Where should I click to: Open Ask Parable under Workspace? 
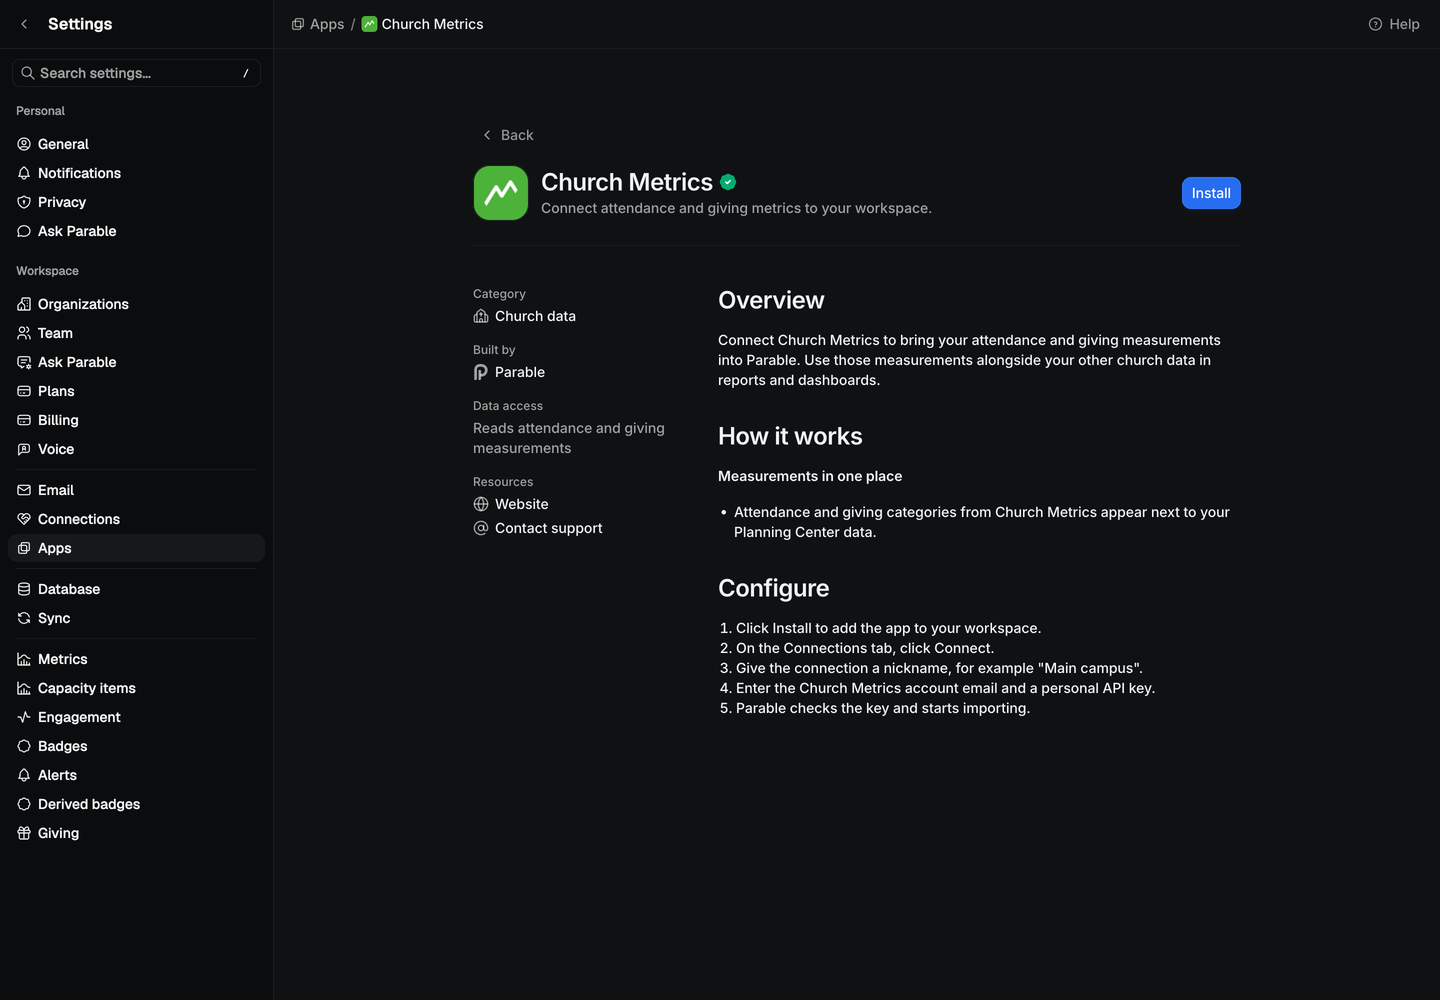(x=136, y=362)
